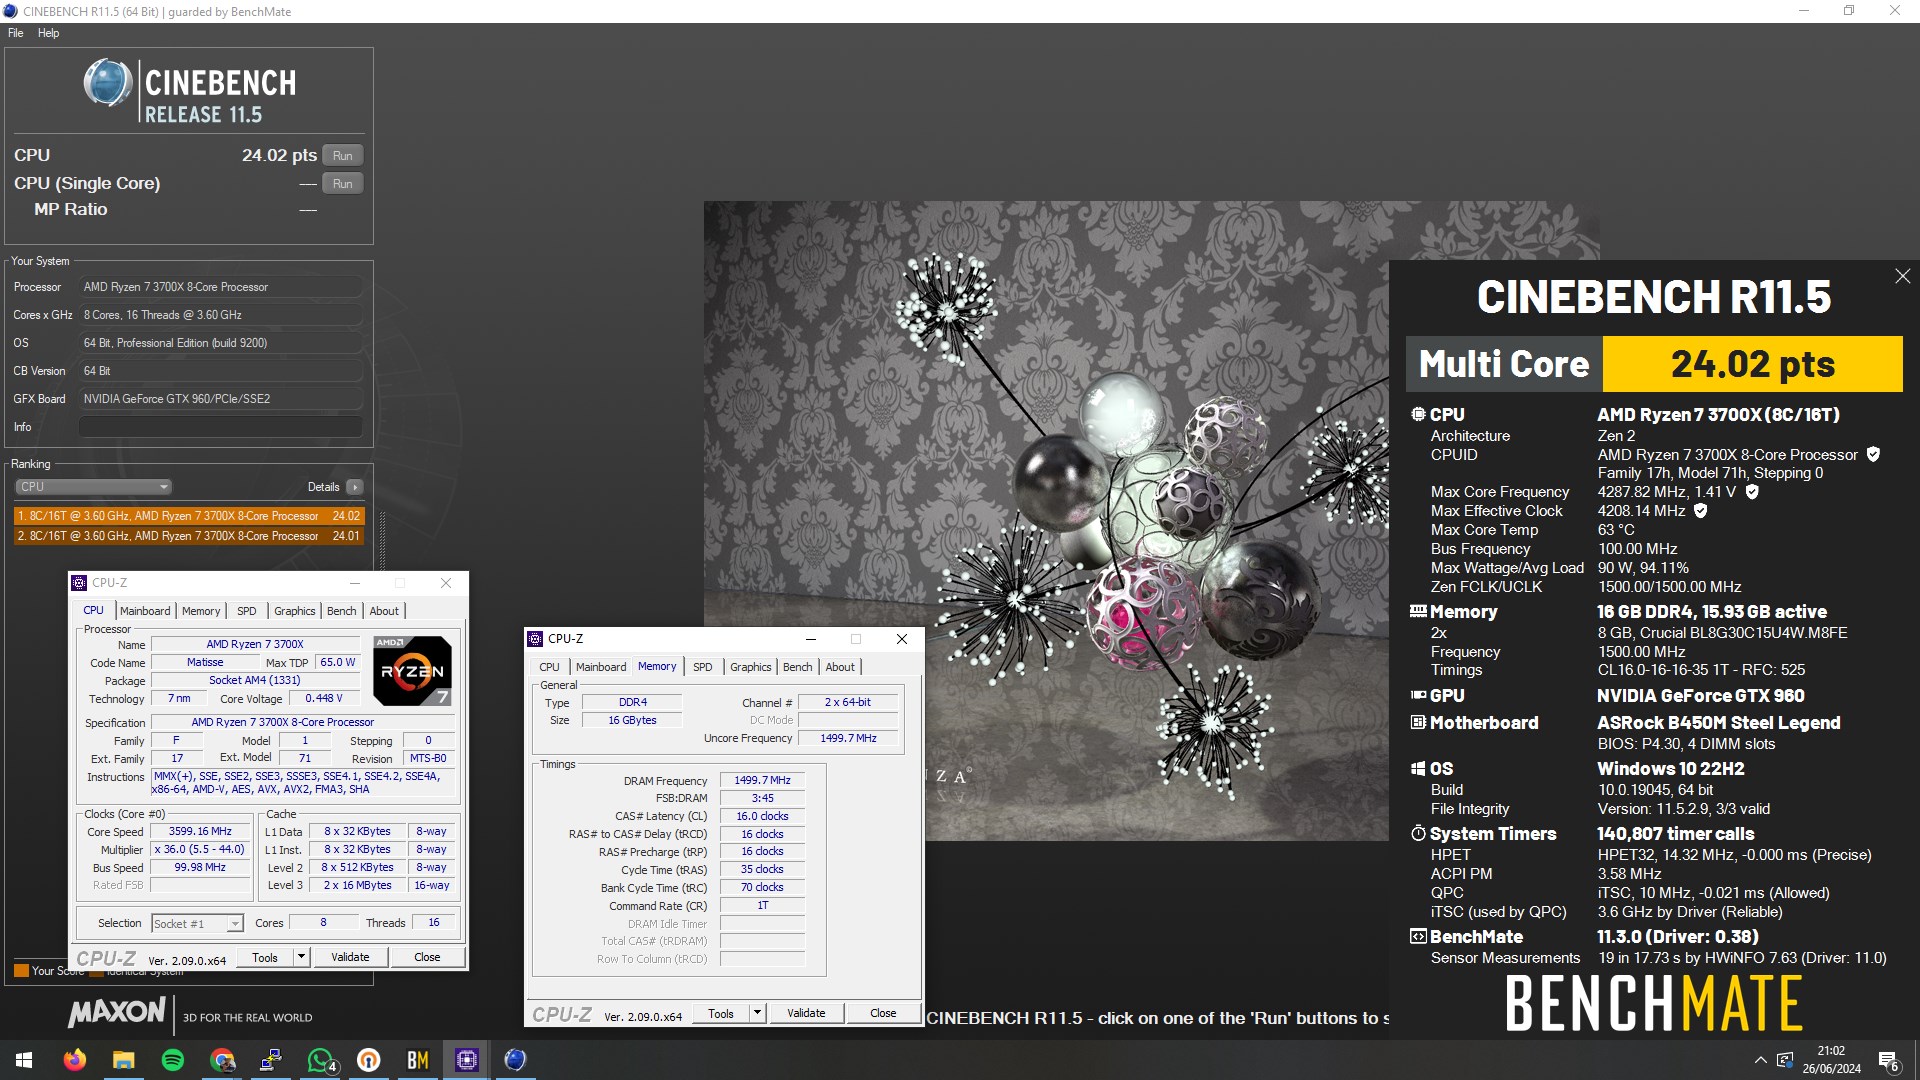Click Close button in CPU-Z Memory window
Image resolution: width=1920 pixels, height=1080 pixels.
point(883,1013)
